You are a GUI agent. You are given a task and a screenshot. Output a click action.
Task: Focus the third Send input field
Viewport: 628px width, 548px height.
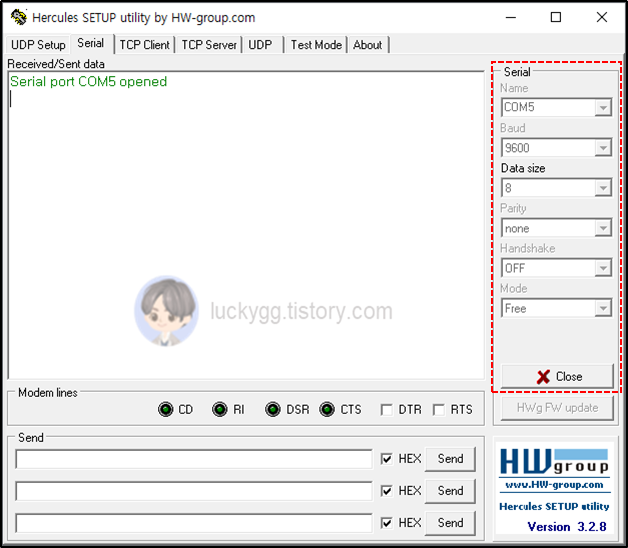[x=194, y=523]
